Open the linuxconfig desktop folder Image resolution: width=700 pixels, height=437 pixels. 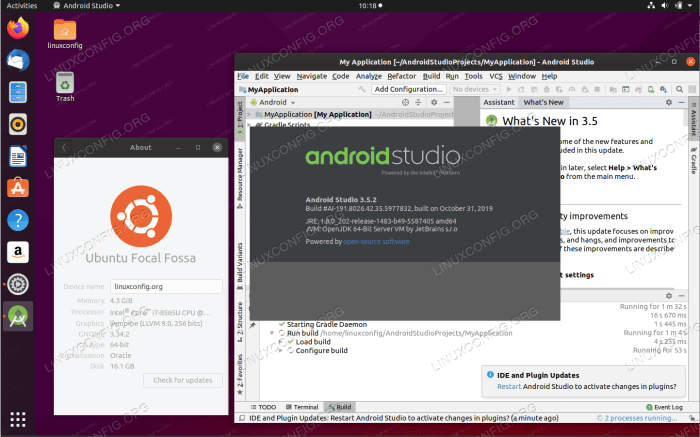click(65, 34)
